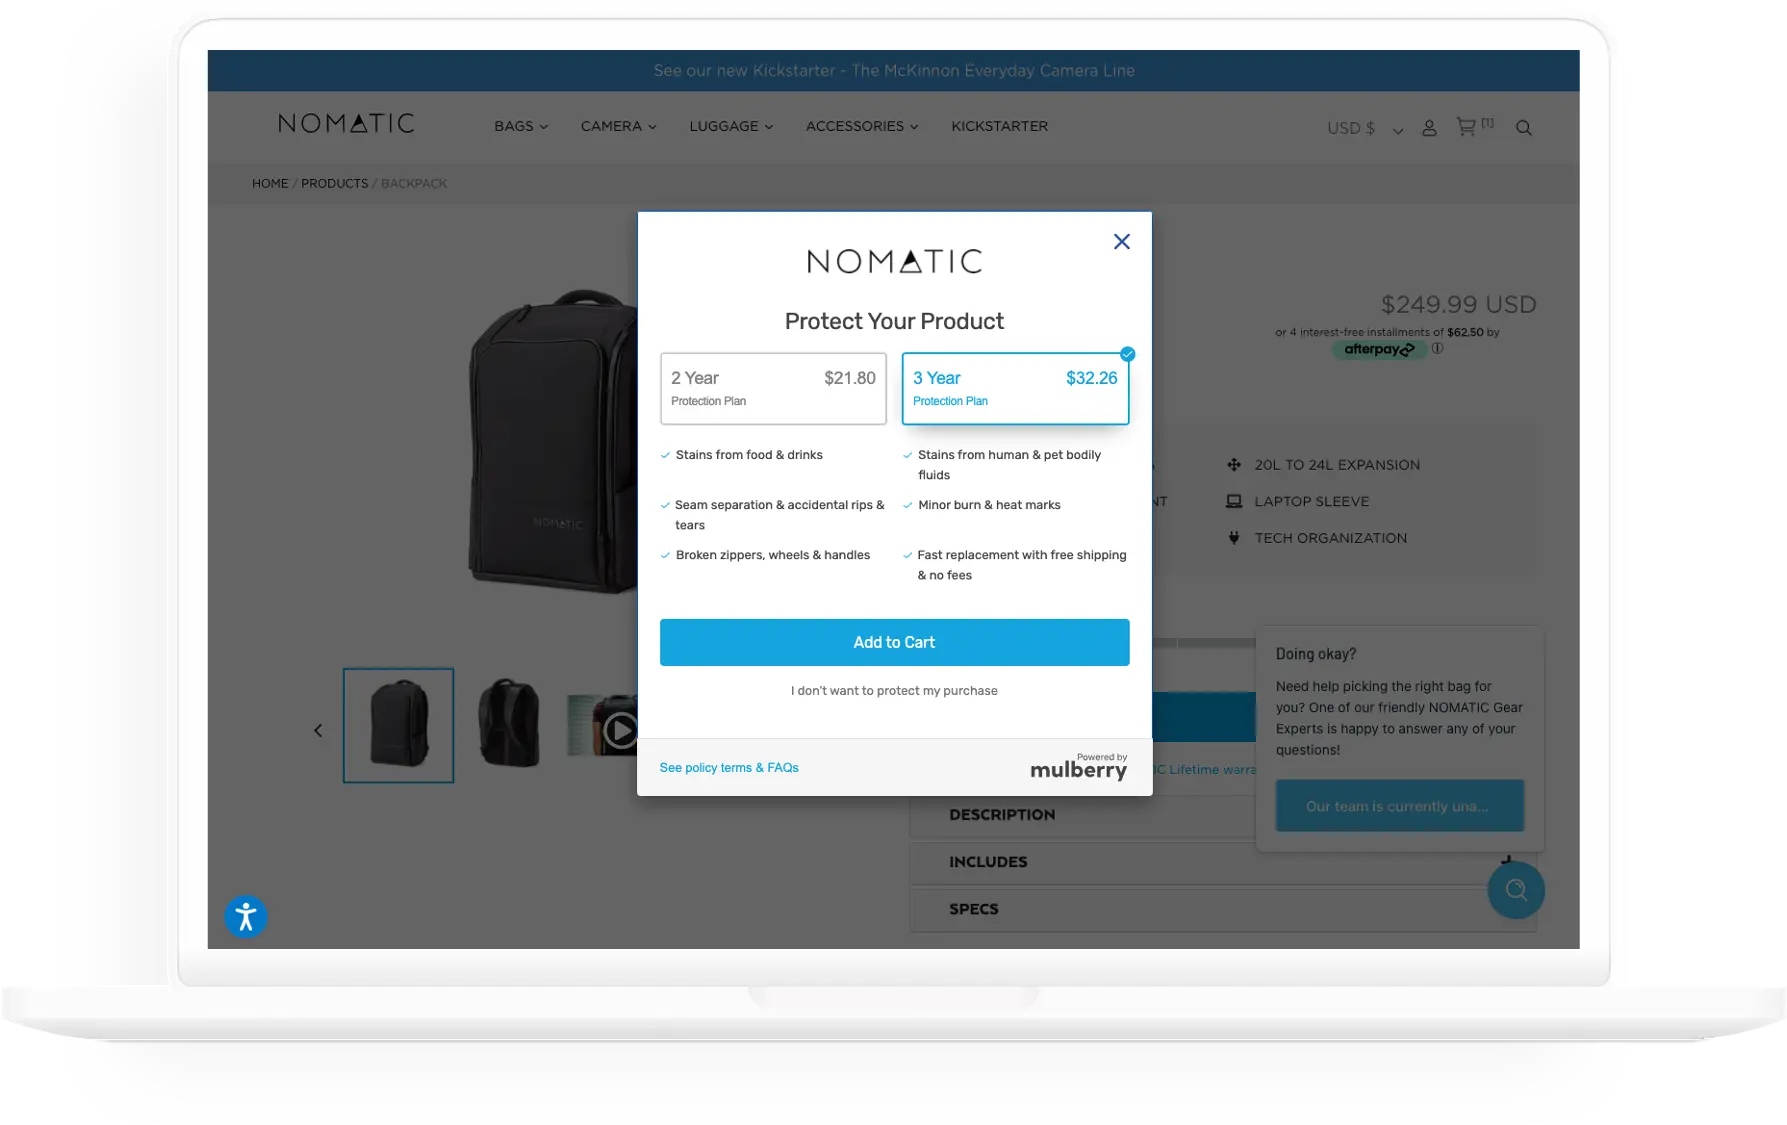This screenshot has width=1787, height=1125.
Task: Click the search magnifier icon in header
Action: click(1523, 128)
